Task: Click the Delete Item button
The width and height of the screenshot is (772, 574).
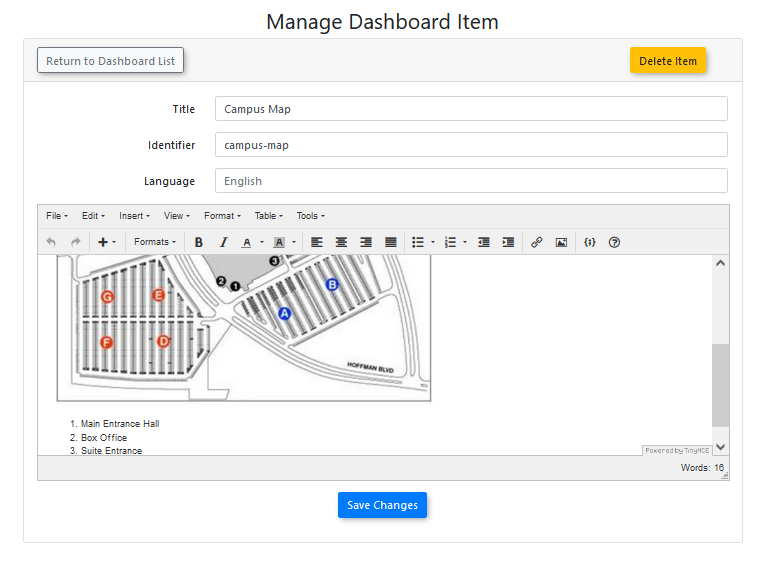Action: [668, 61]
